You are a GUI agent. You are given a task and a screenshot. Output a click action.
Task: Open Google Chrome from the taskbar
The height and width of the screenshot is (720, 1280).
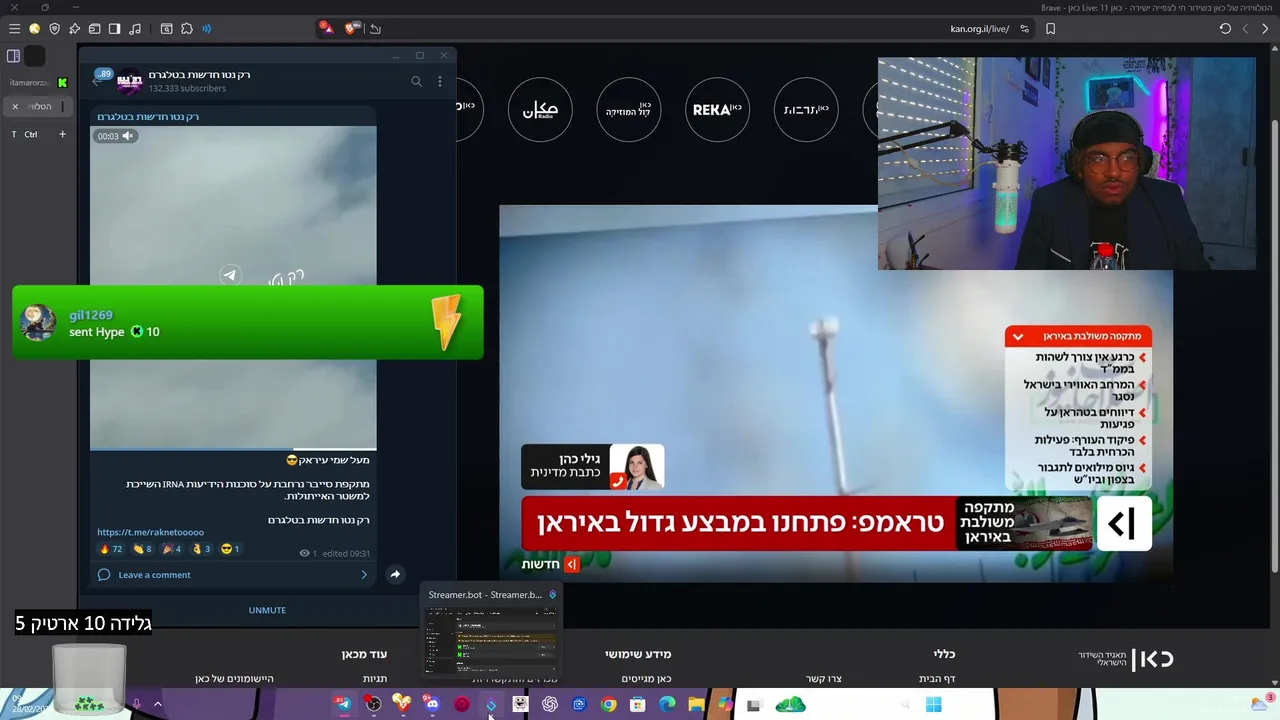pos(608,704)
